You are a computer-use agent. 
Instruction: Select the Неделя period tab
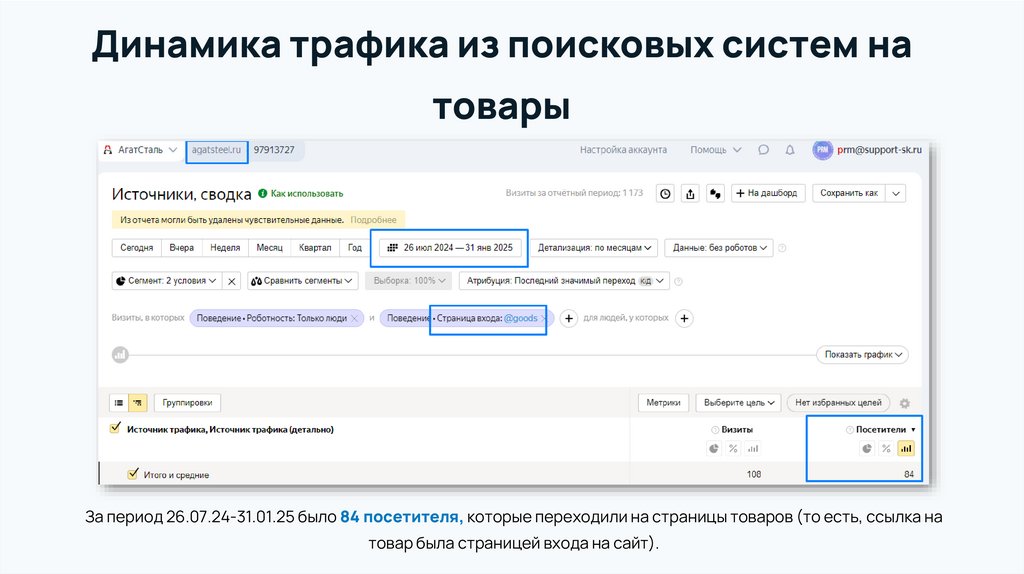(x=225, y=248)
